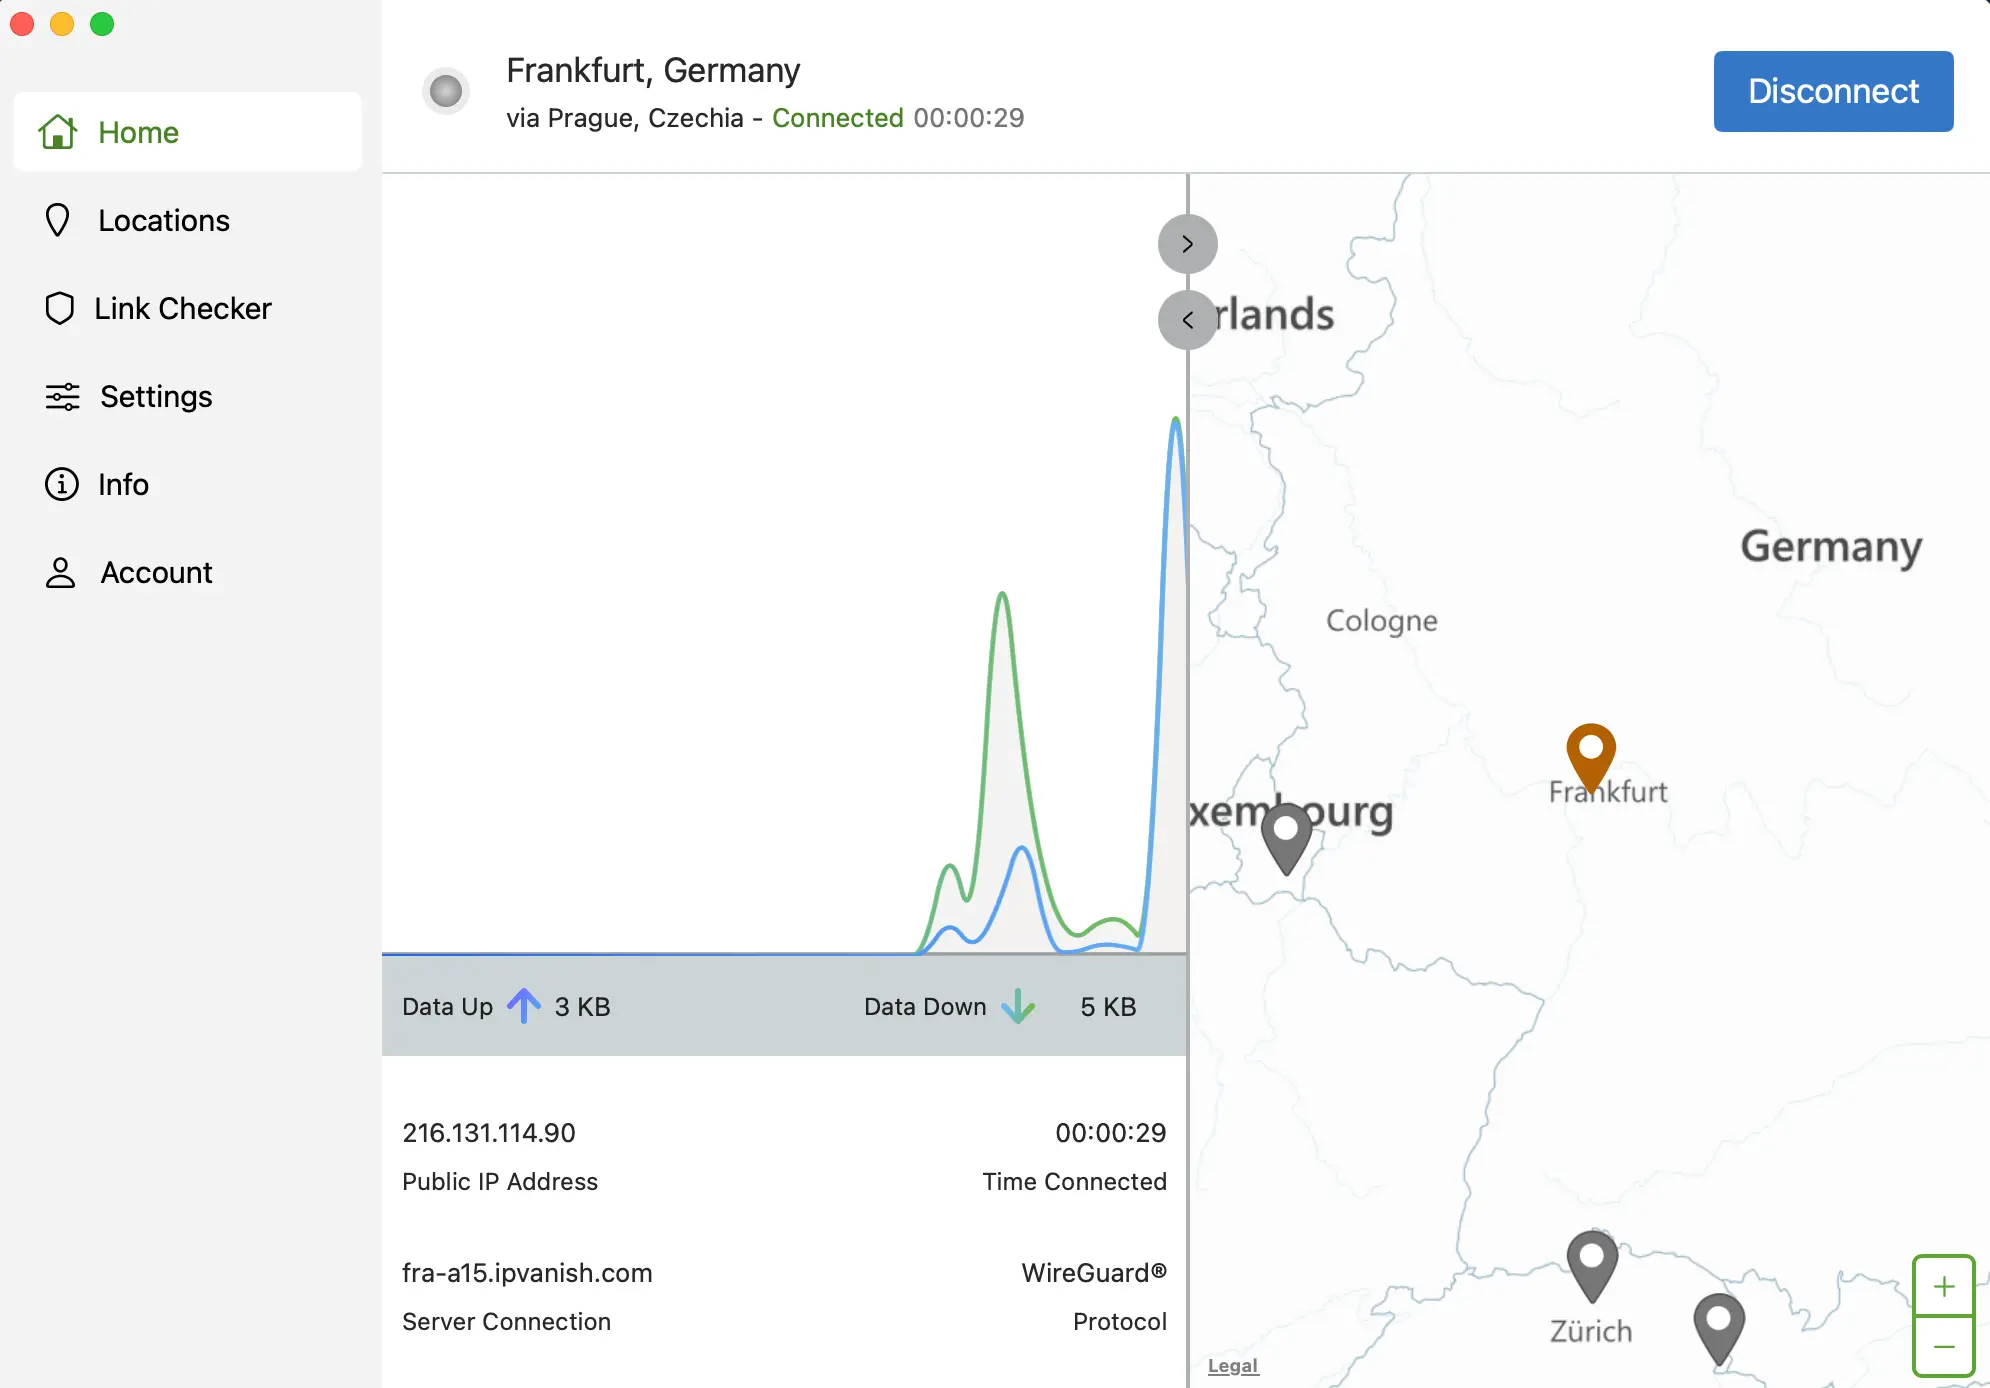Open the Account page
The height and width of the screenshot is (1388, 1990).
60,572
